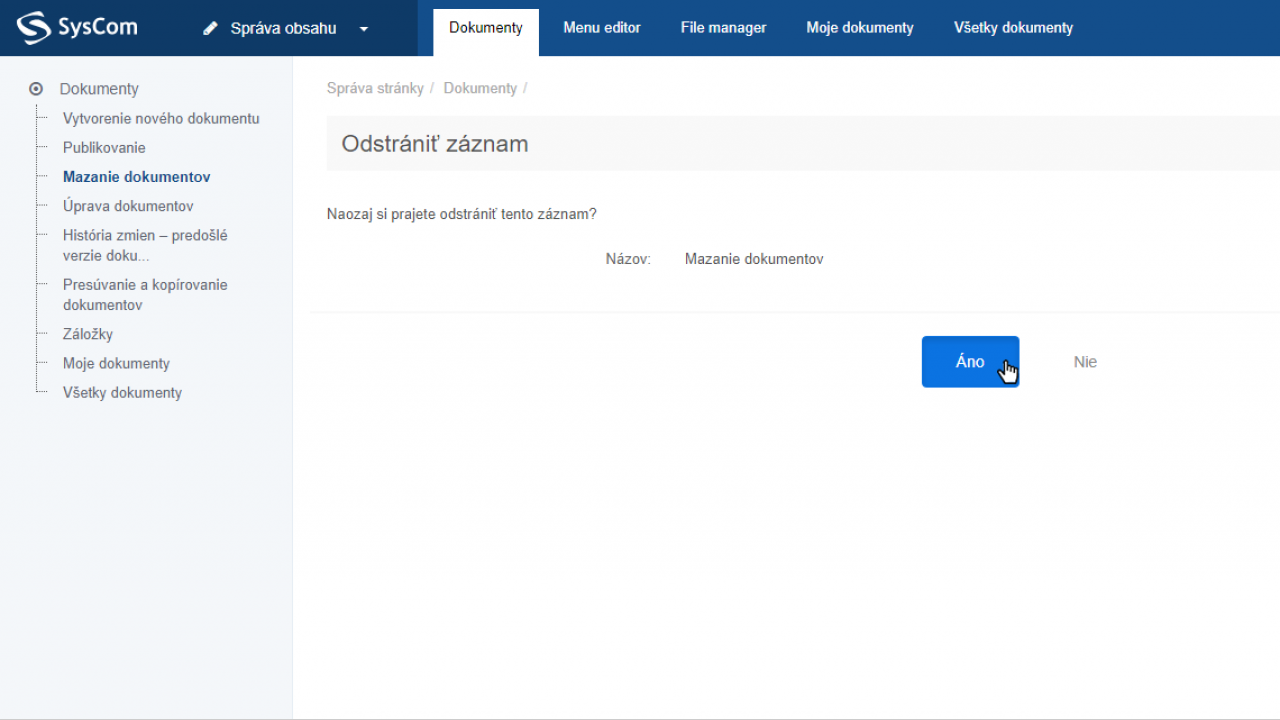Switch to the Dokumenty tab
Image resolution: width=1280 pixels, height=720 pixels.
coord(486,28)
